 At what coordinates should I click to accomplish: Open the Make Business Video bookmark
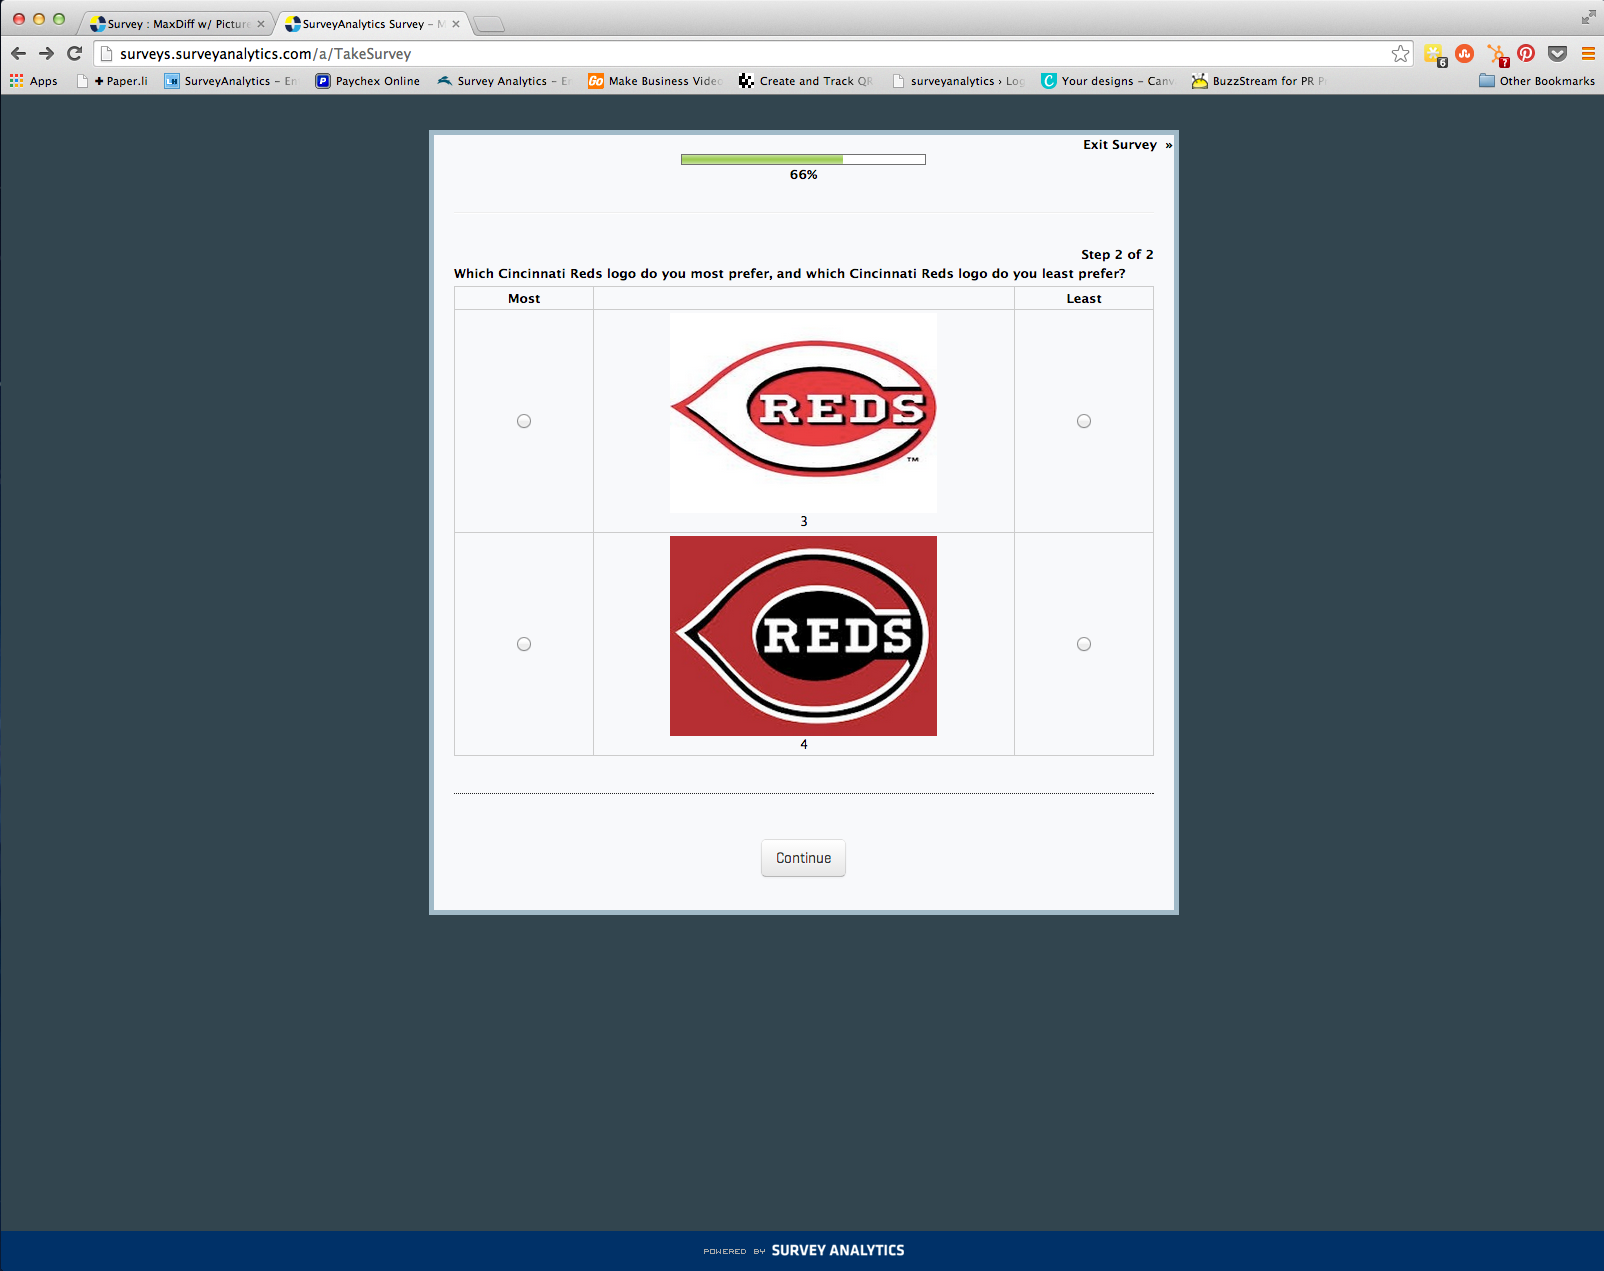(x=655, y=81)
